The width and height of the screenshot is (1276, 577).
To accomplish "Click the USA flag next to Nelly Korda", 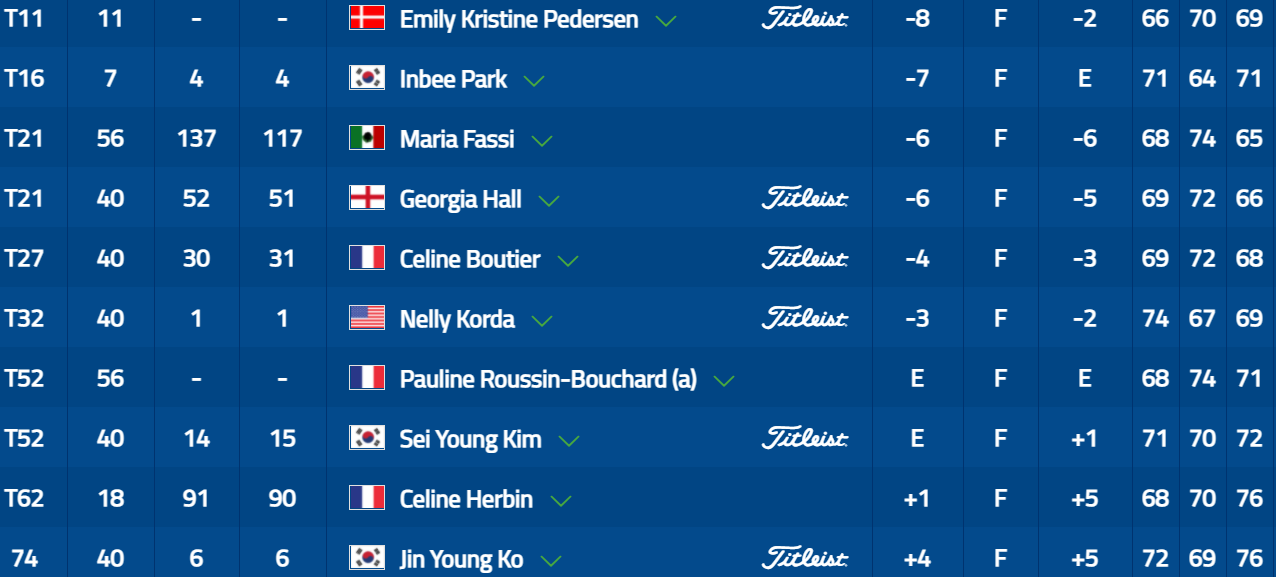I will [x=367, y=318].
